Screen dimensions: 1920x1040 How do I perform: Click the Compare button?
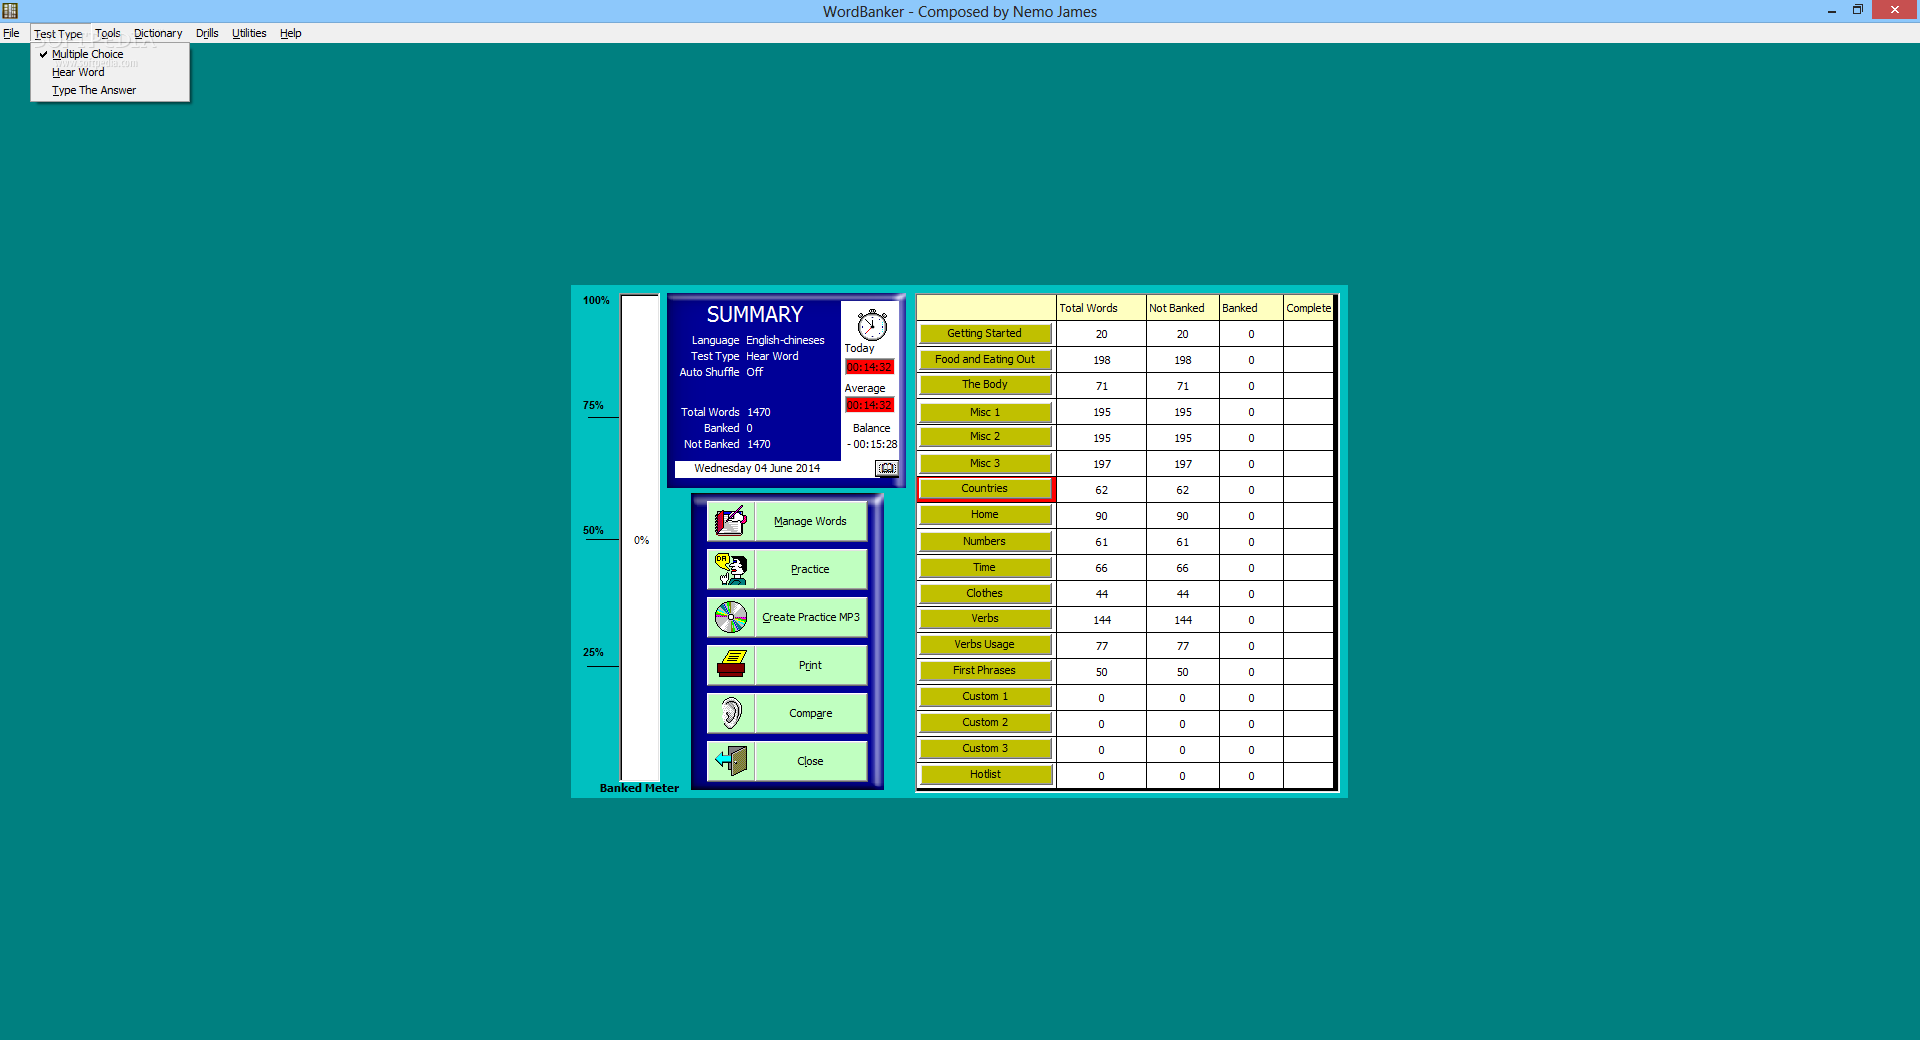tap(810, 713)
